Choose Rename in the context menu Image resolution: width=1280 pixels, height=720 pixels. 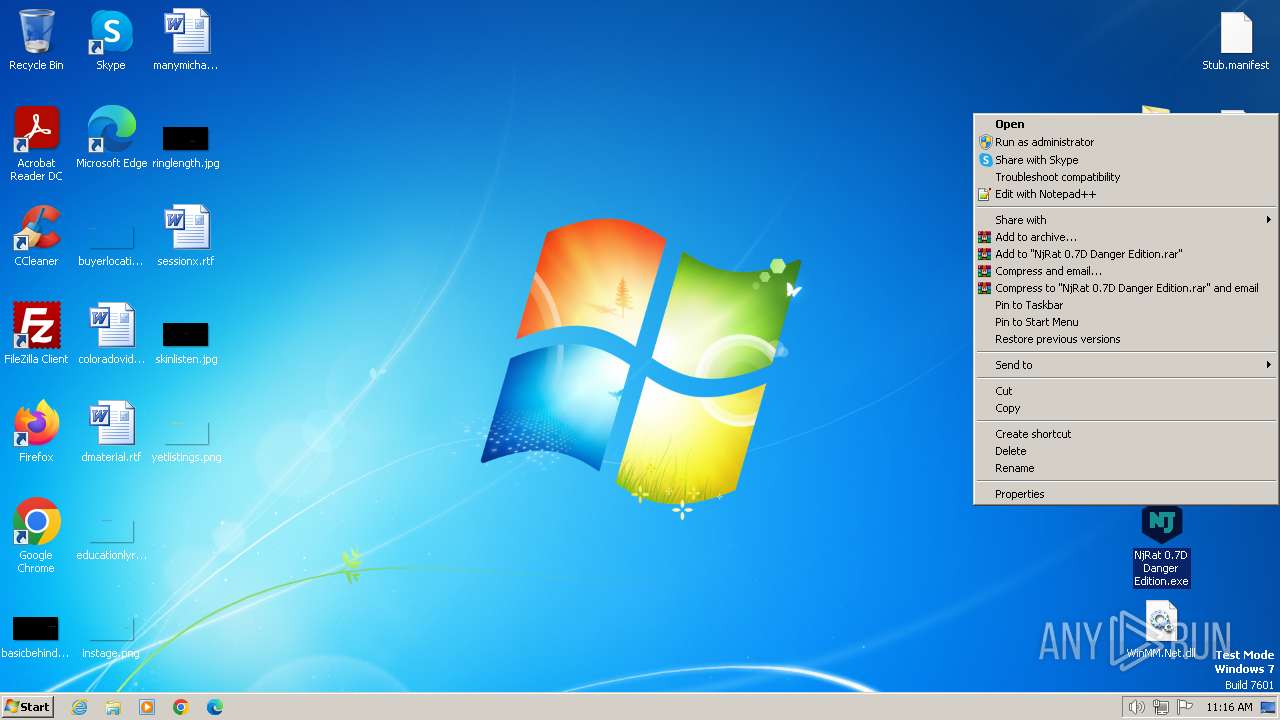click(1126, 468)
